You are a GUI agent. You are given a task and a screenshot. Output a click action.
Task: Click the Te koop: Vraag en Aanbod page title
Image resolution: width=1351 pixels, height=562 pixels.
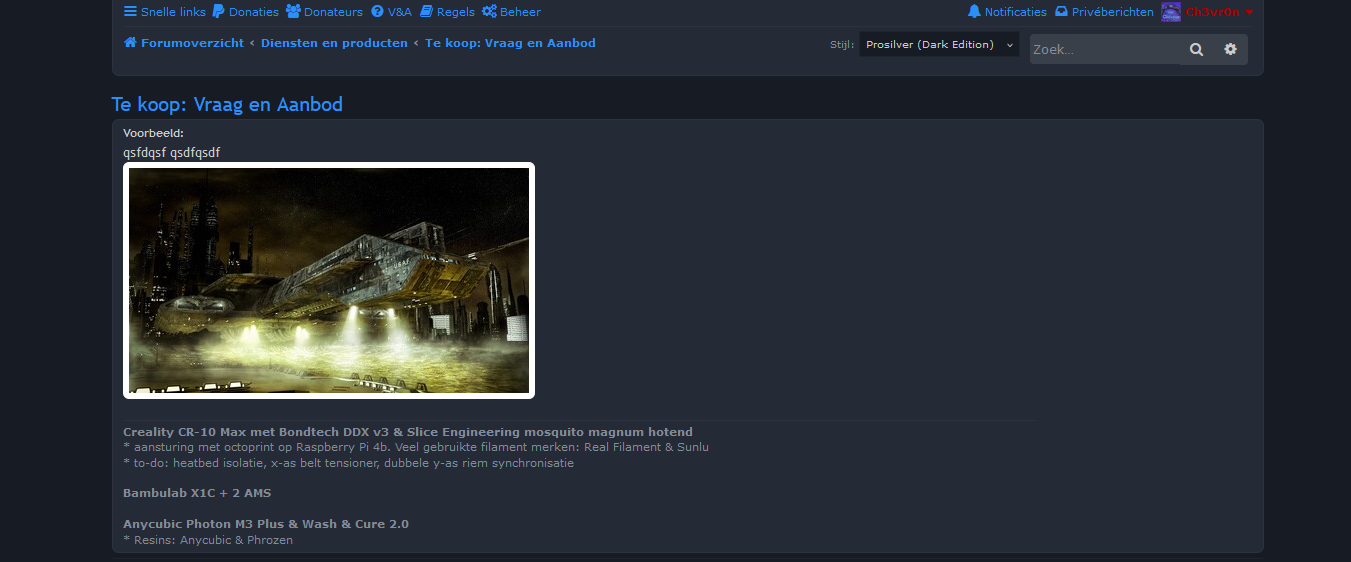point(227,105)
